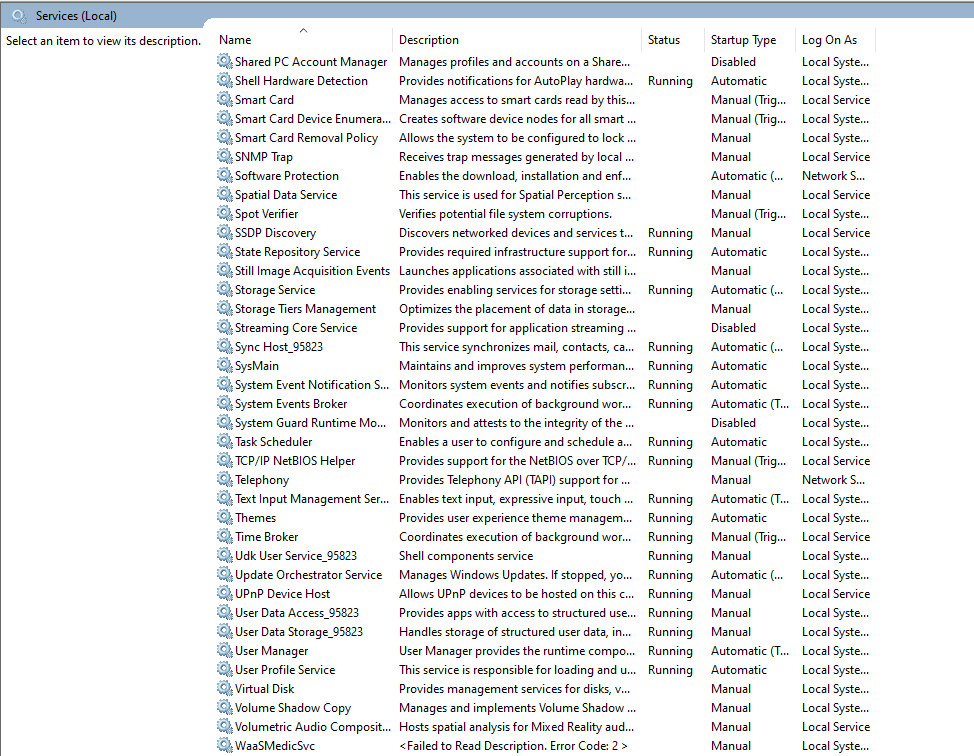Select System Event Notification S... row

pyautogui.click(x=544, y=385)
